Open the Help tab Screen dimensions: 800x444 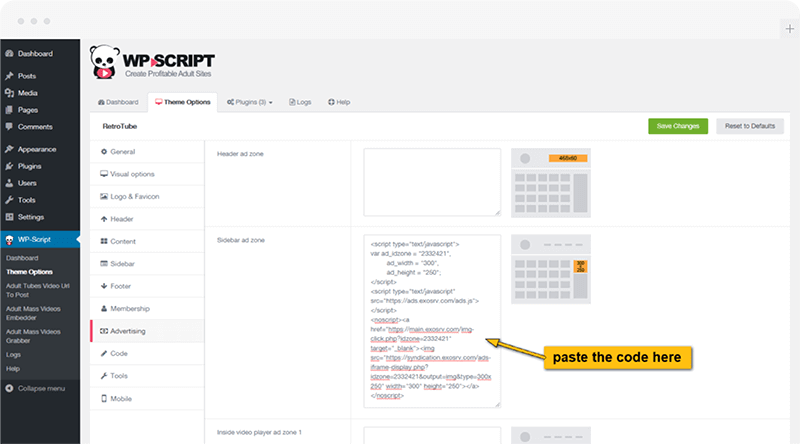click(x=339, y=102)
